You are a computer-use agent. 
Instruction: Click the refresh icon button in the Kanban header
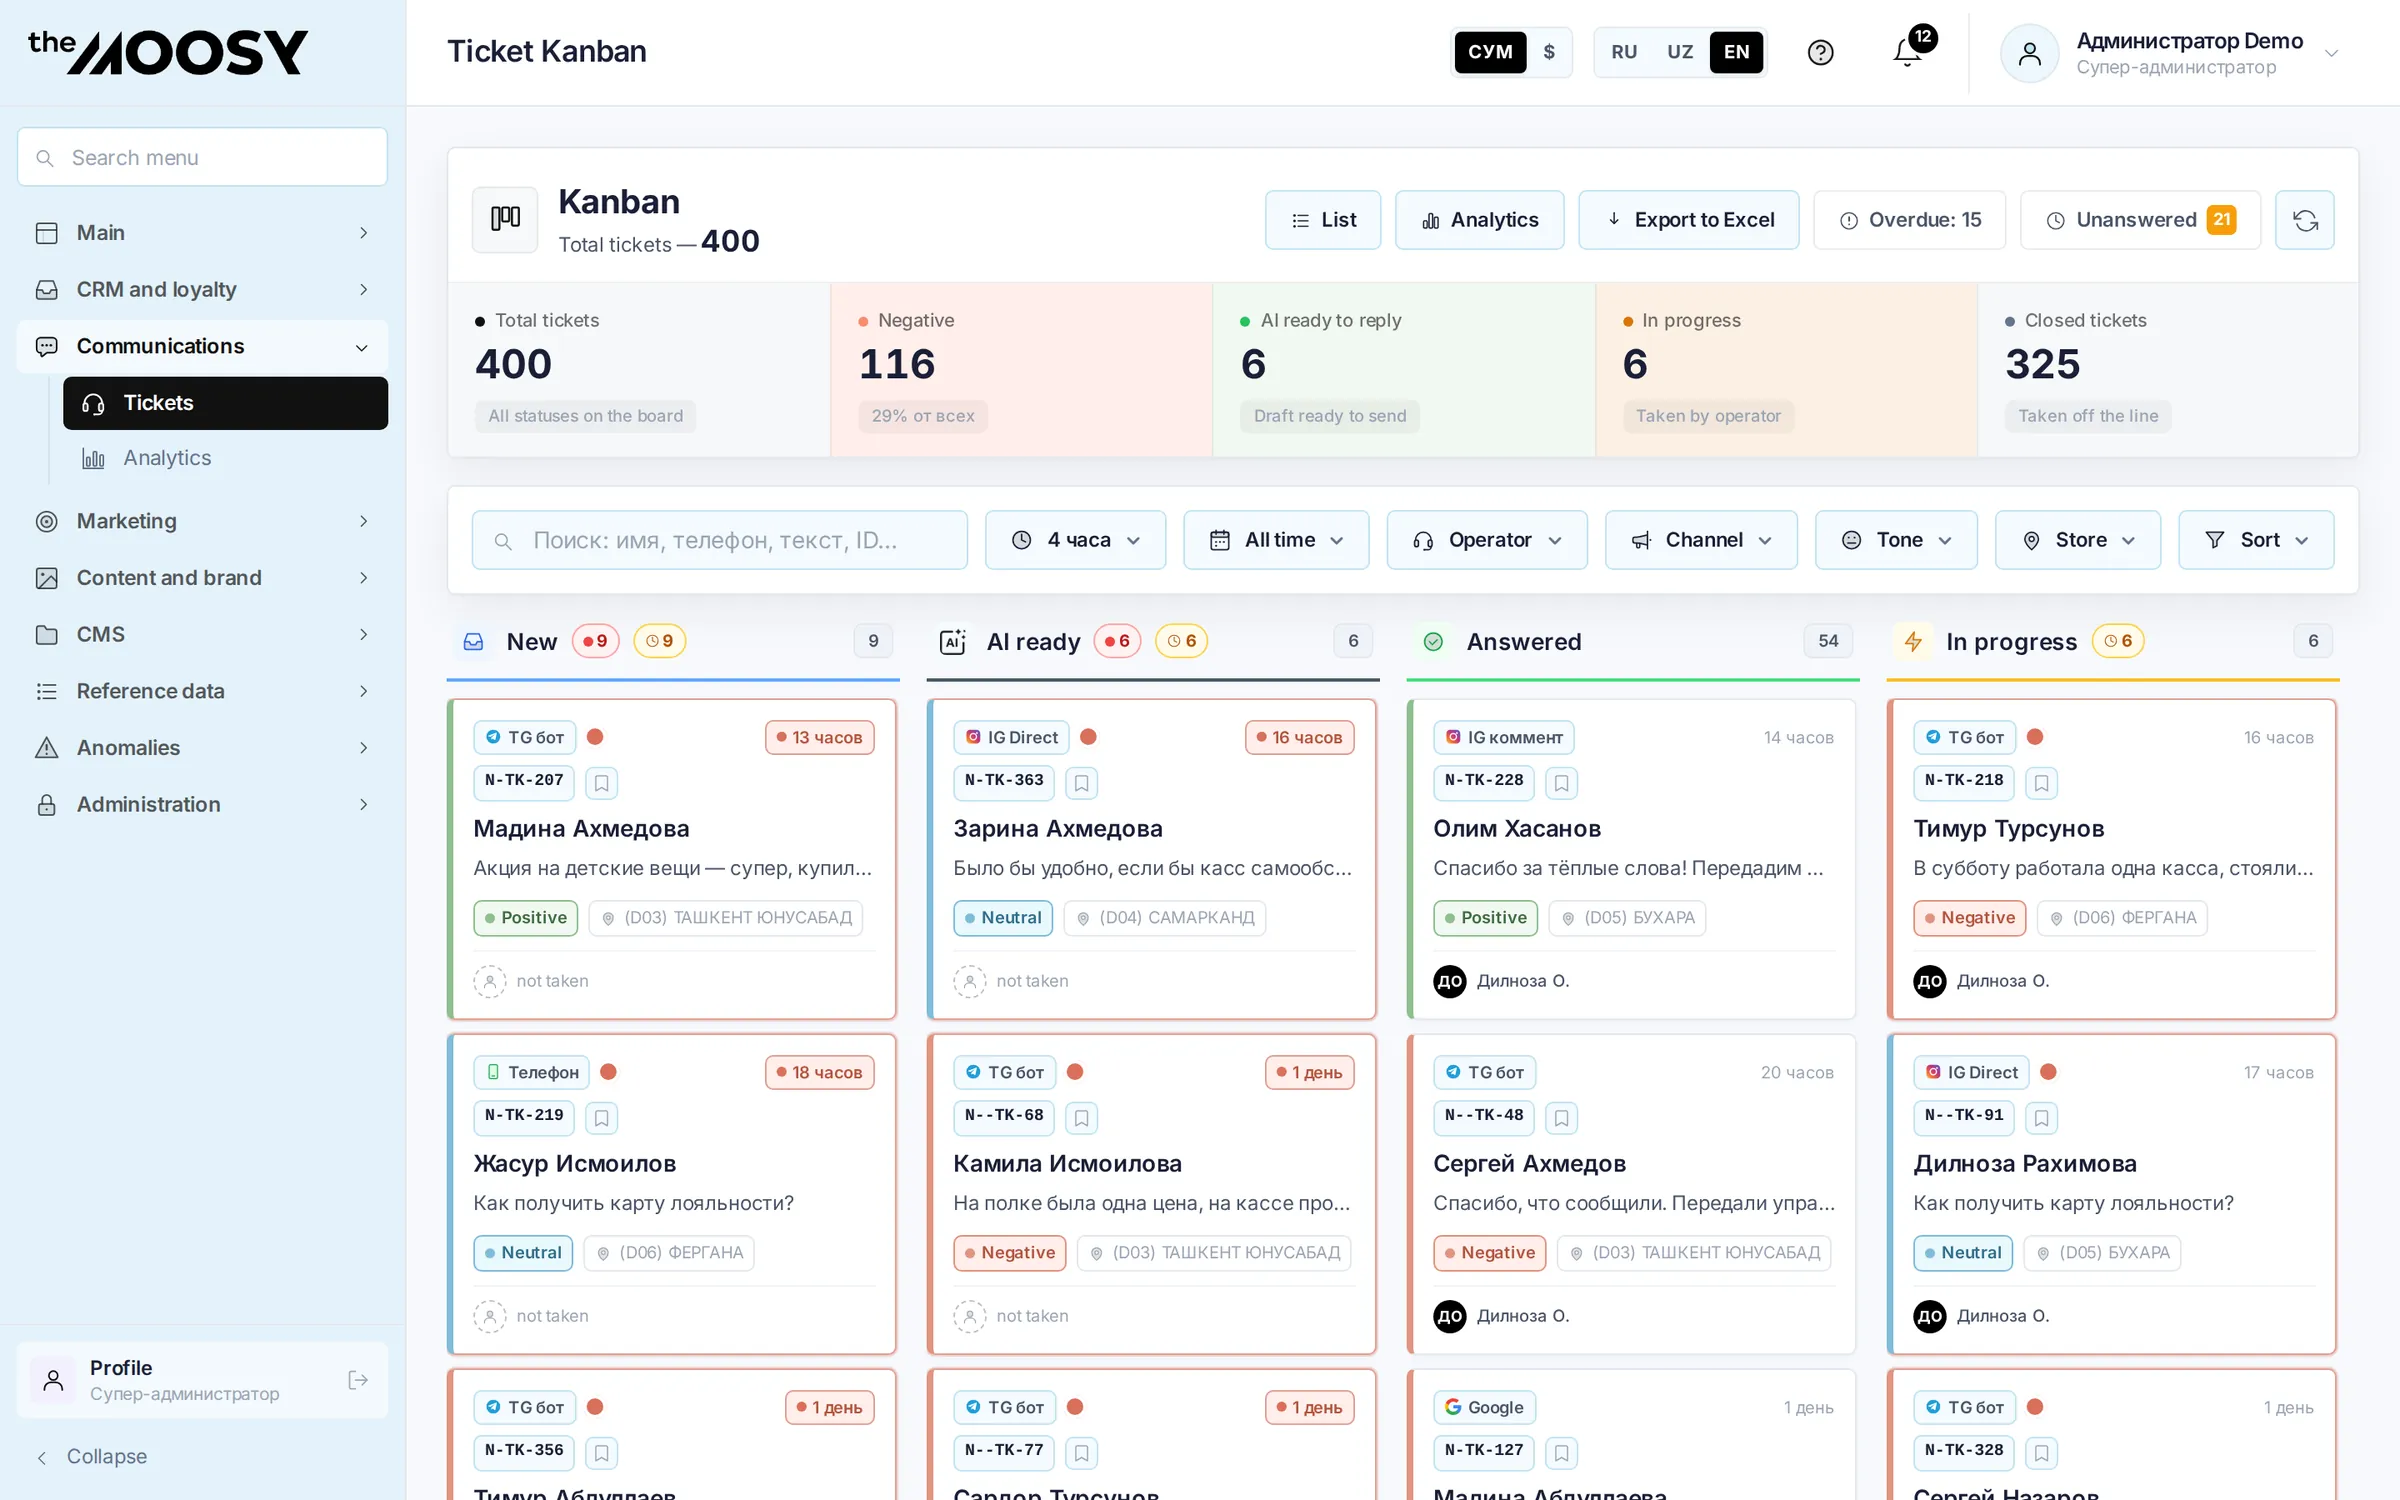tap(2305, 220)
